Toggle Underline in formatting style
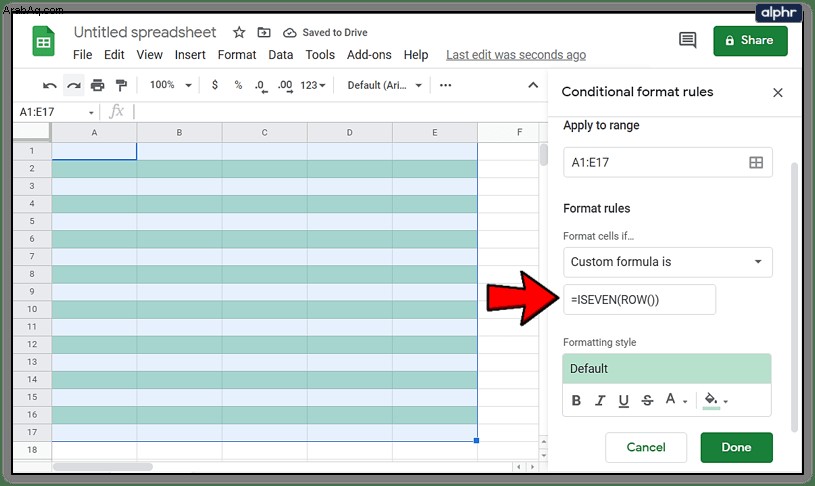815x486 pixels. click(x=624, y=401)
